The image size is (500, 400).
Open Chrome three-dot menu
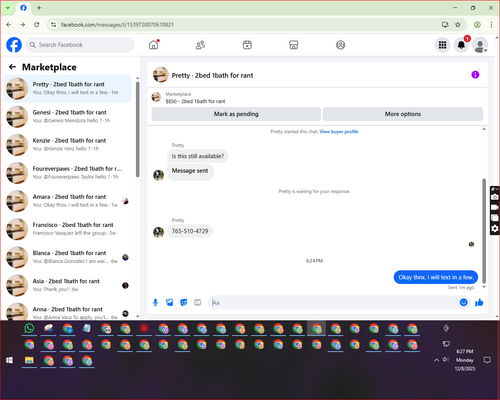click(x=491, y=25)
